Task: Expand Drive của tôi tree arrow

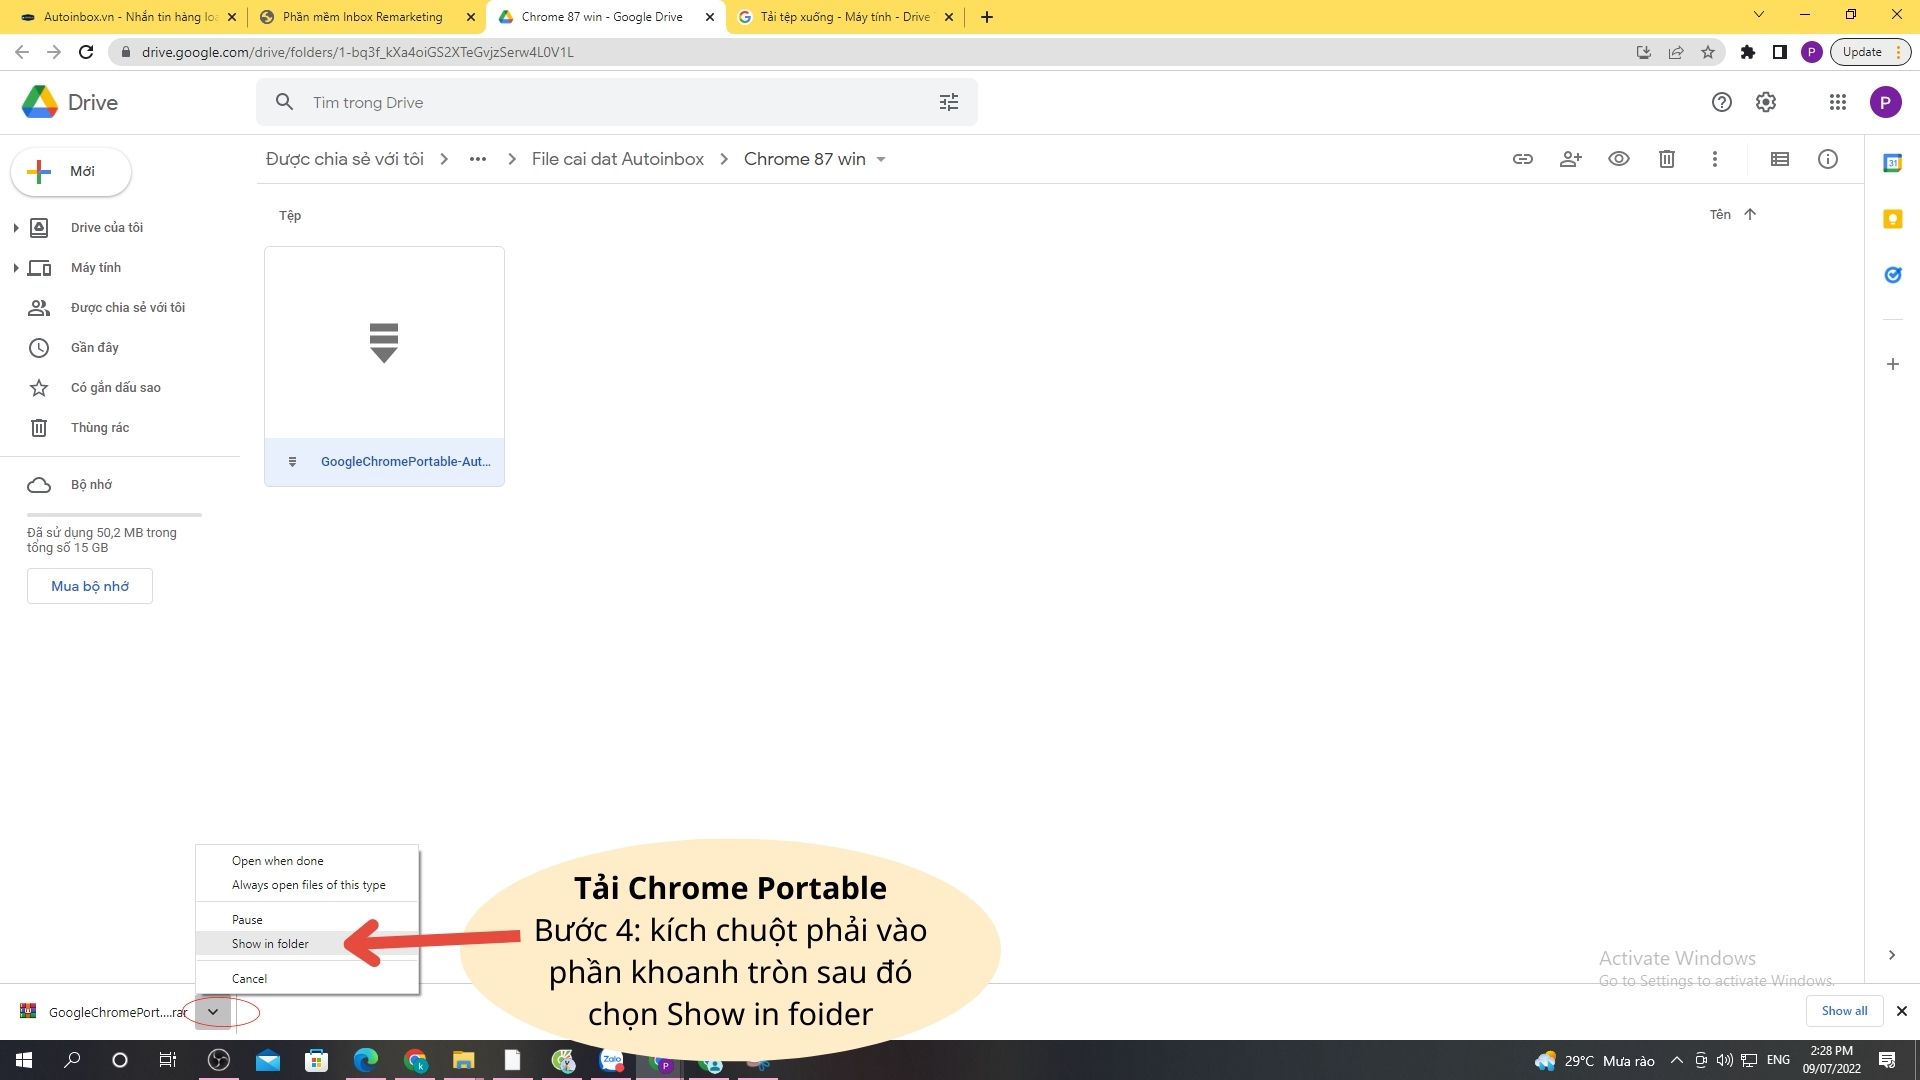Action: point(15,228)
